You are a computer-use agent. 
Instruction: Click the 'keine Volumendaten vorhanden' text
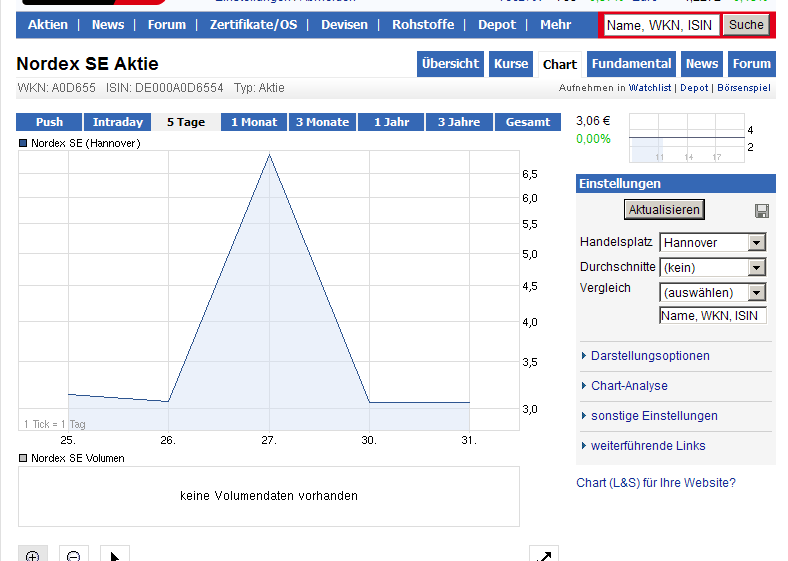(x=269, y=496)
